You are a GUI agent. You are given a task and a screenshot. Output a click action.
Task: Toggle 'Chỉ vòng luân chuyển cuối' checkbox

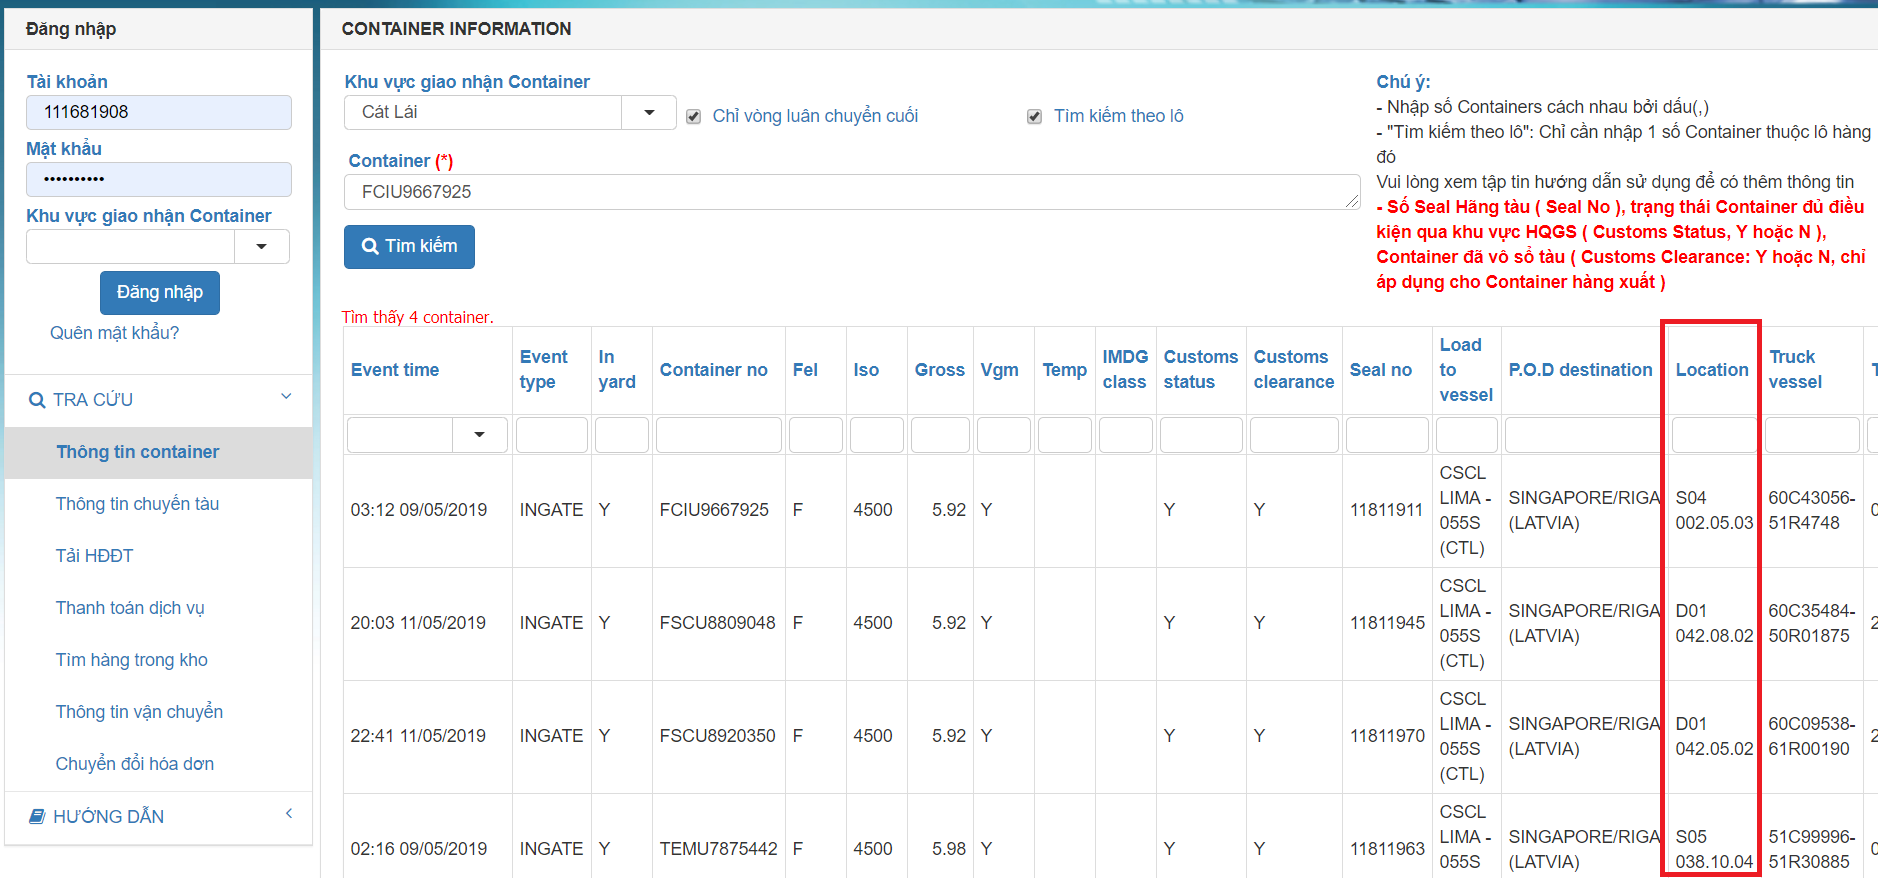tap(693, 117)
